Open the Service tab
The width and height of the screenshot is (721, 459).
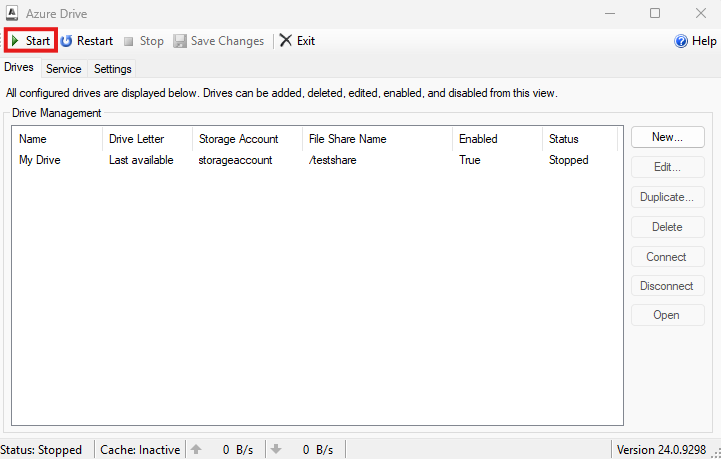63,69
